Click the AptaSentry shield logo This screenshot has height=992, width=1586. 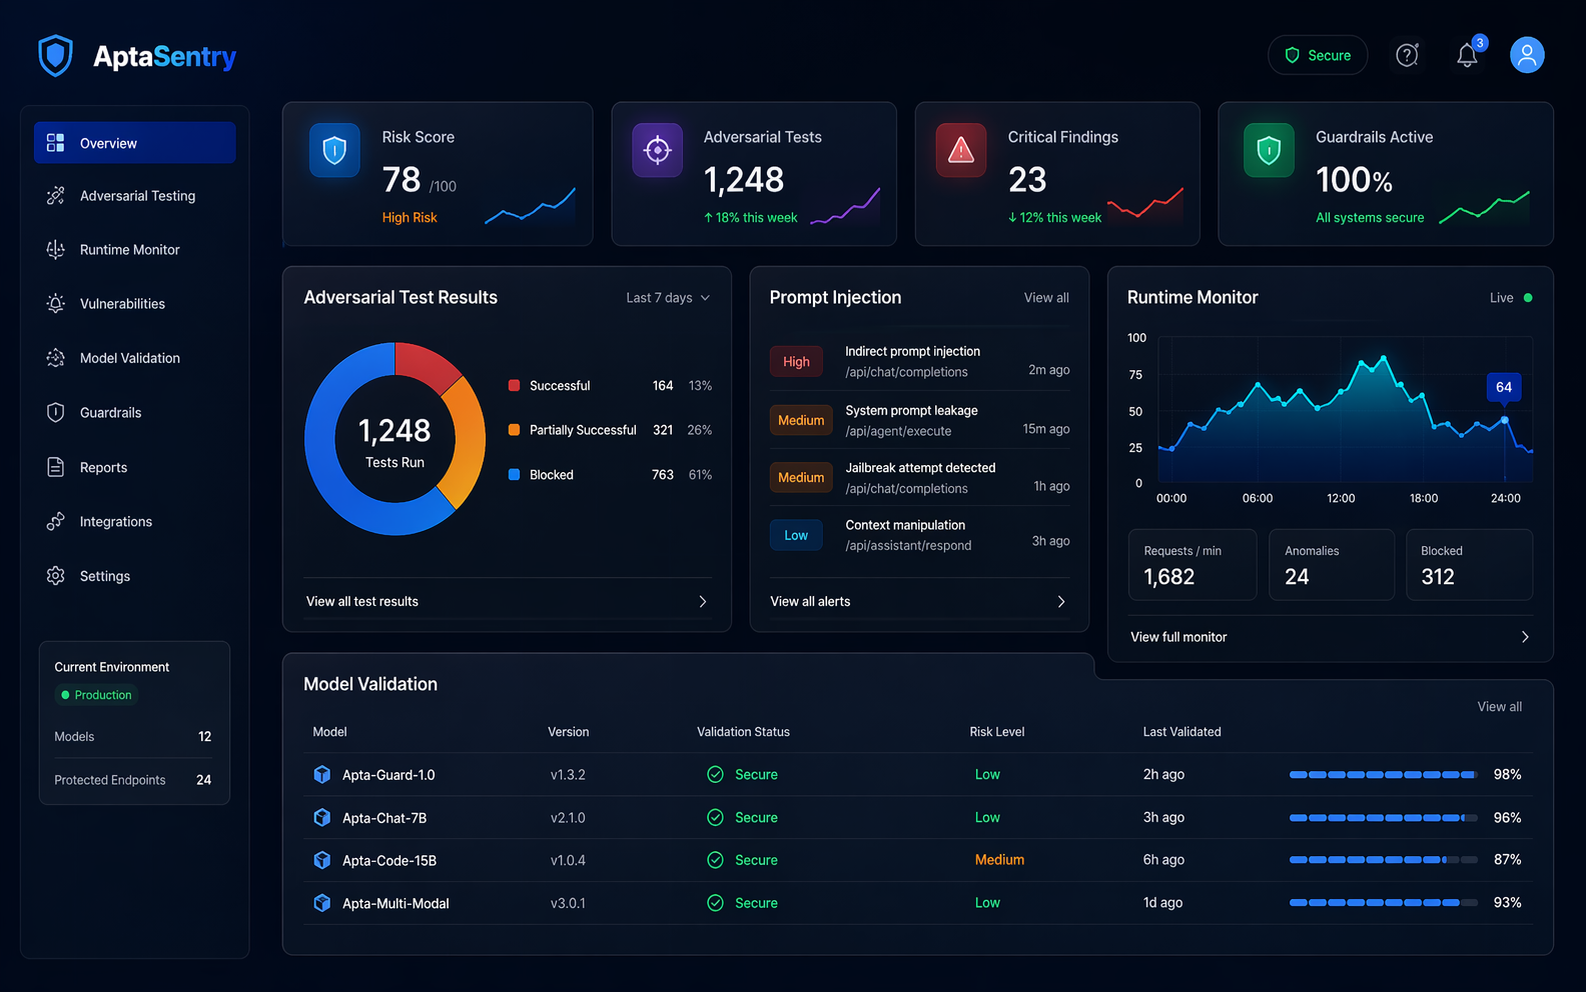(55, 55)
